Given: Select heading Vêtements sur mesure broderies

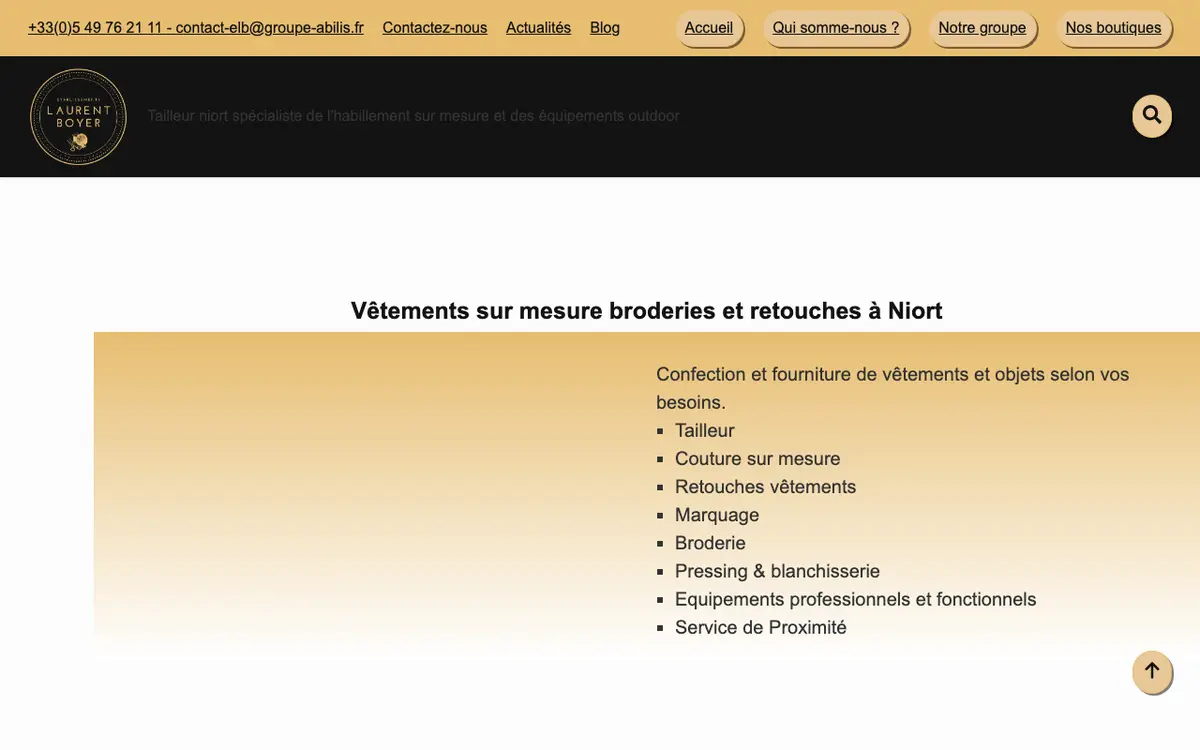Looking at the screenshot, I should (x=647, y=311).
